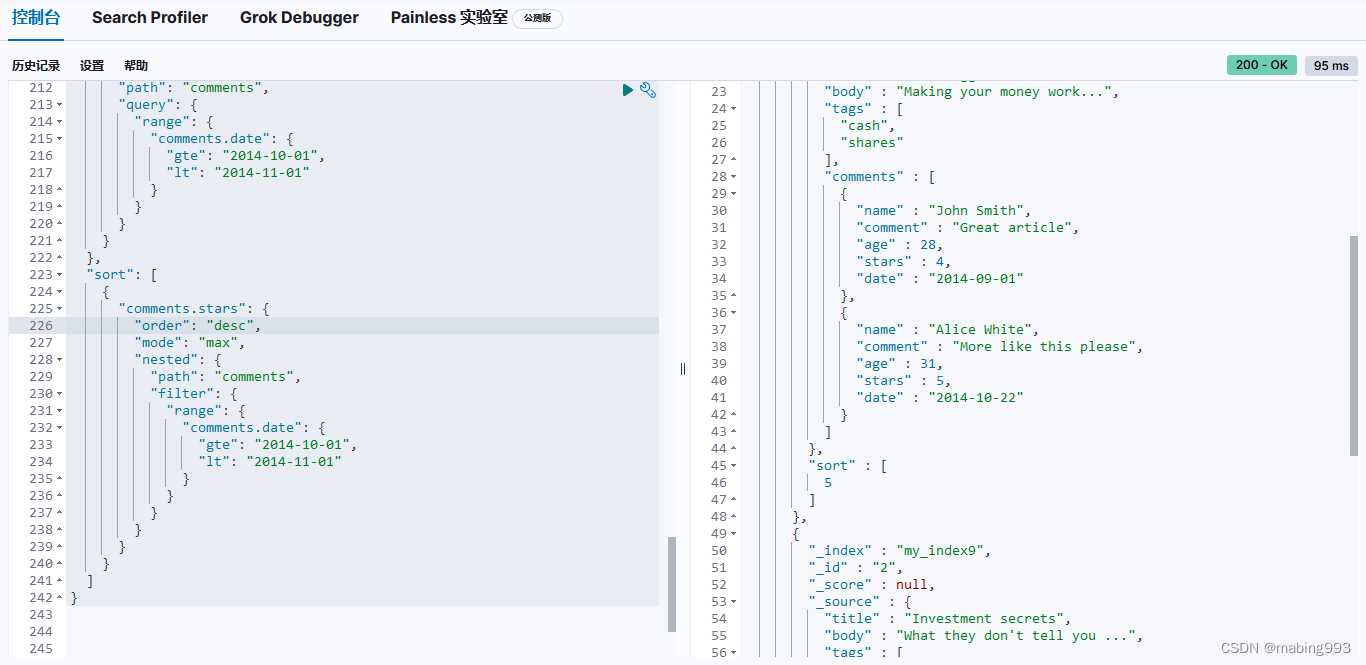Fold the _source object at line 53
Image resolution: width=1366 pixels, height=665 pixels.
point(733,602)
